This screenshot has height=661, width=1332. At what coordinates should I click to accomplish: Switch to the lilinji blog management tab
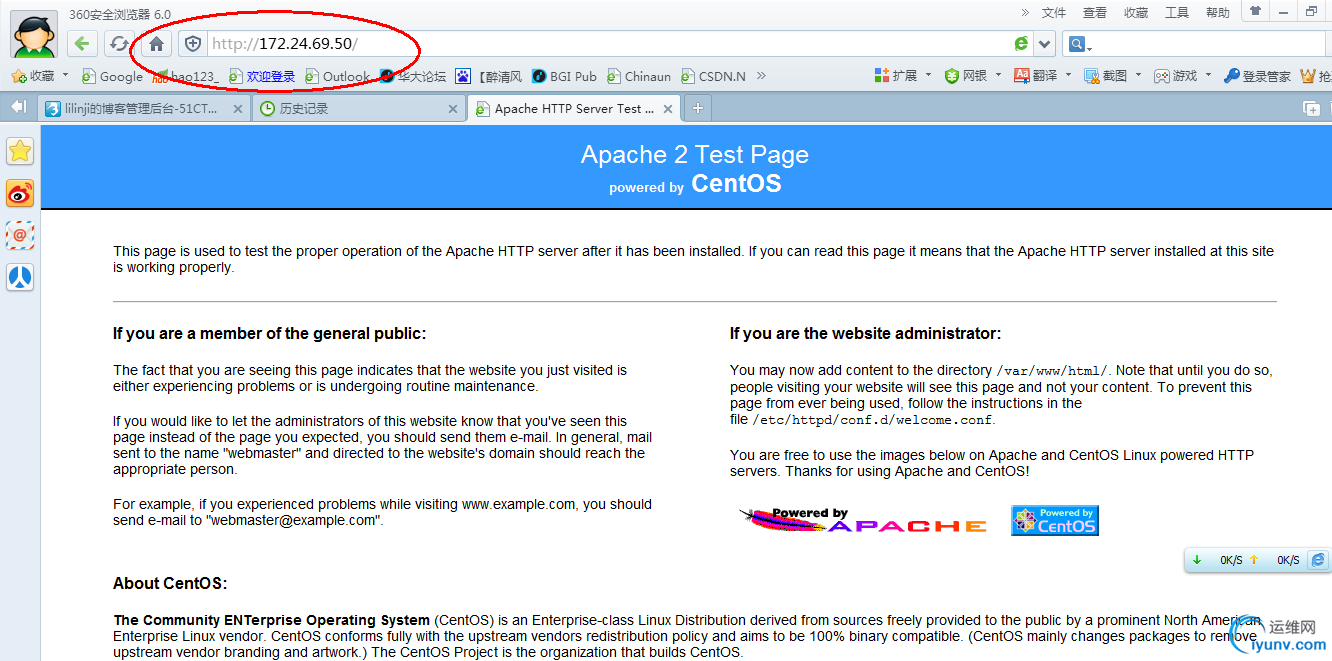click(x=144, y=109)
